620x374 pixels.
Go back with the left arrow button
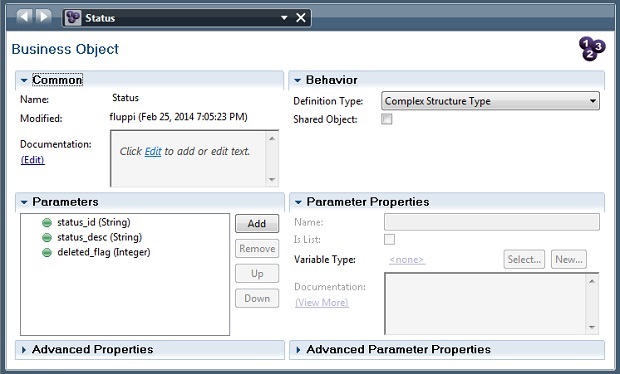click(x=24, y=17)
